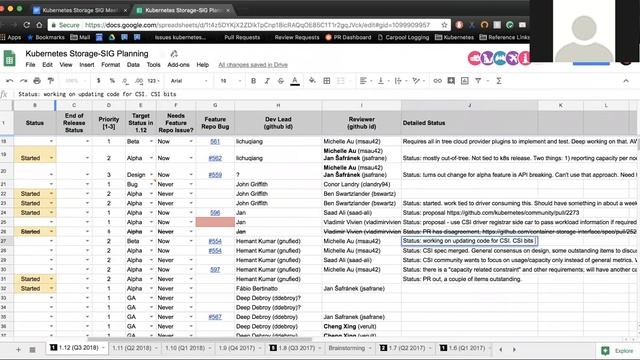The image size is (640, 360).
Task: Open the text color picker
Action: [295, 81]
